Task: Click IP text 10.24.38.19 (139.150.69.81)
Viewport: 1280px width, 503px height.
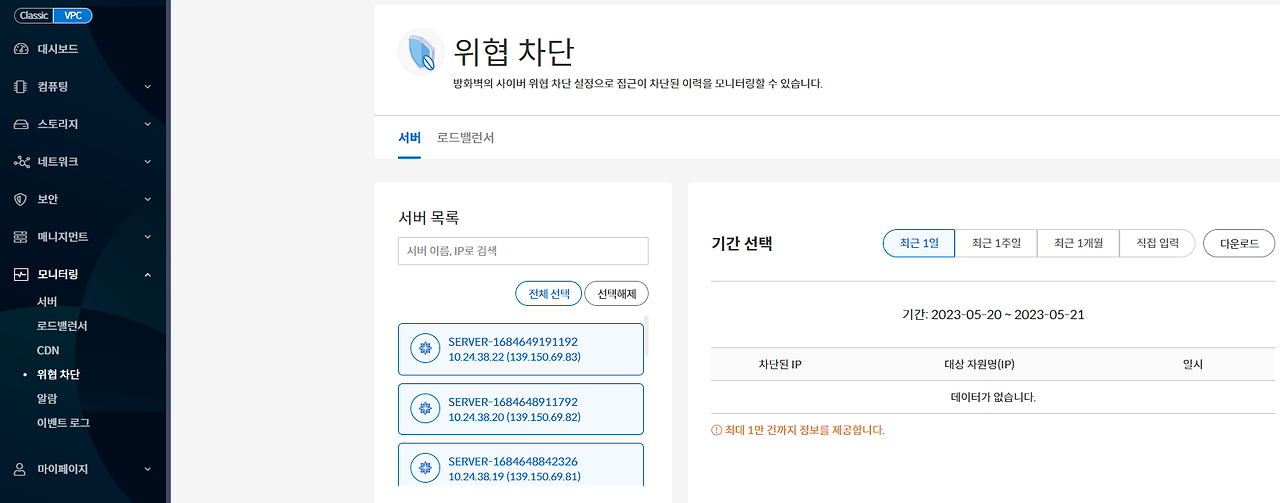Action: pyautogui.click(x=514, y=477)
